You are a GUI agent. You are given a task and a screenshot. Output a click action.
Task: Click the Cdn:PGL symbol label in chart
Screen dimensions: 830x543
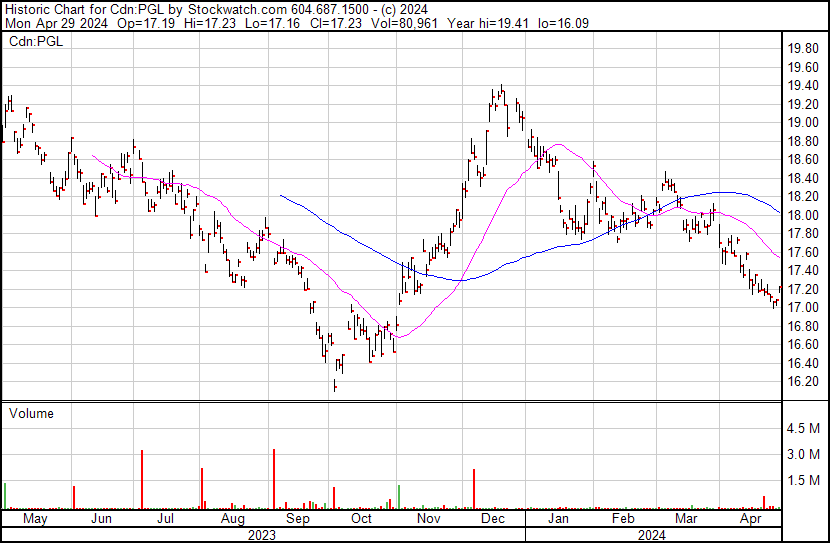36,41
